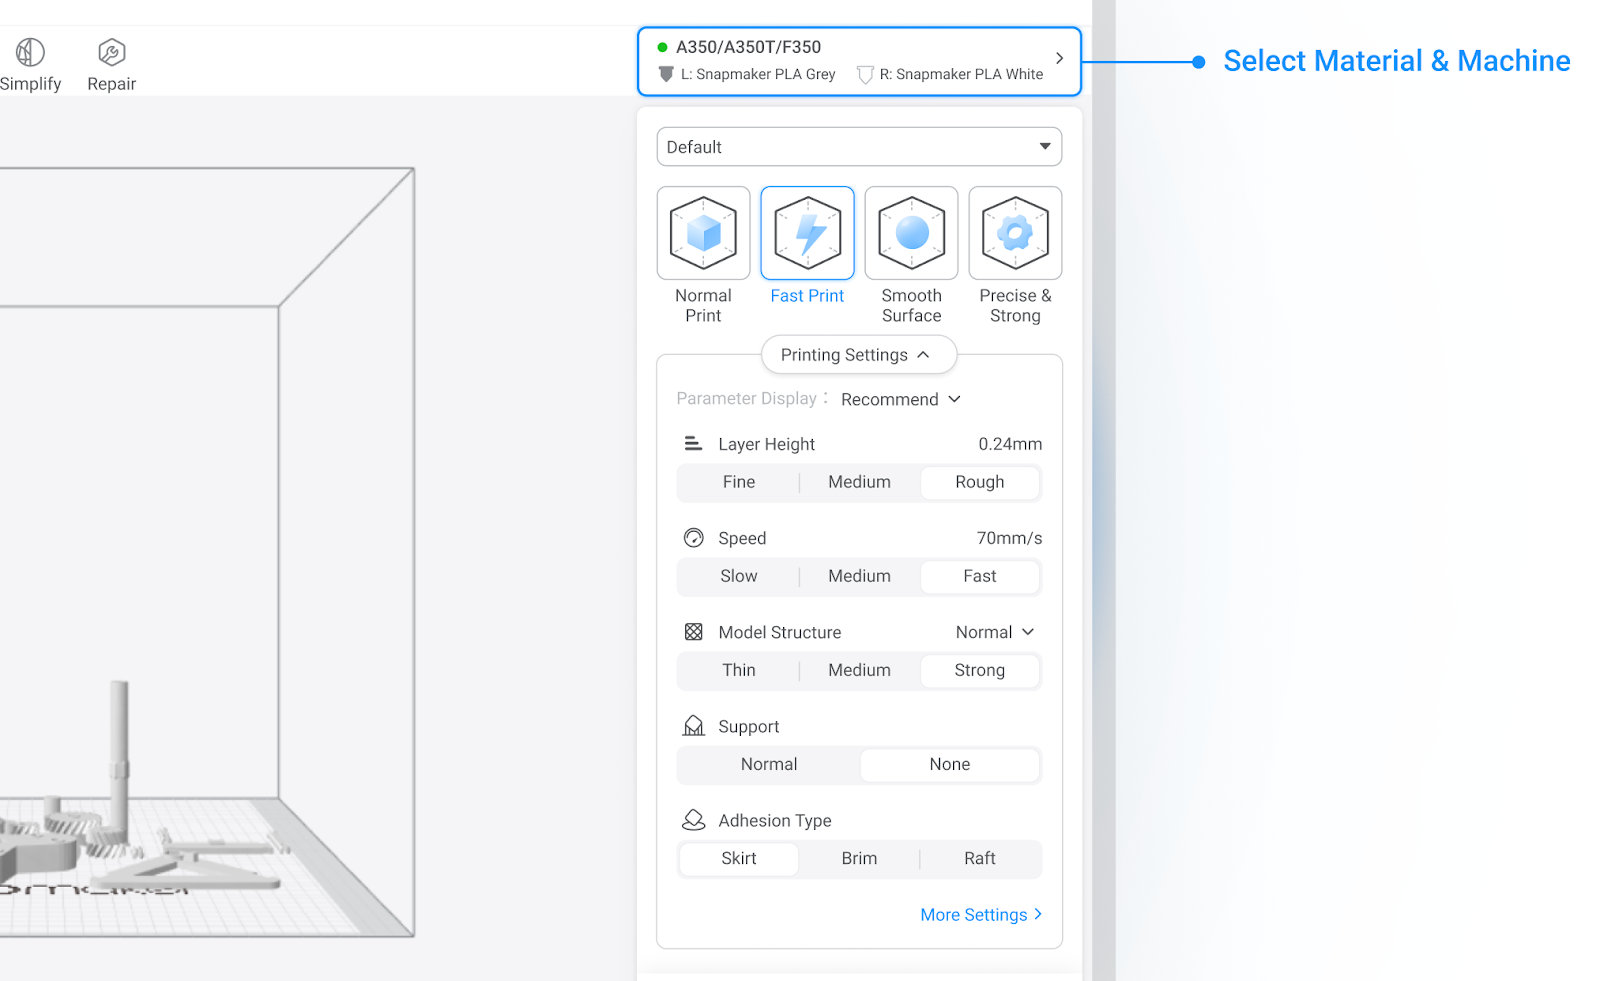Click the 0.24mm layer height value

(1010, 444)
